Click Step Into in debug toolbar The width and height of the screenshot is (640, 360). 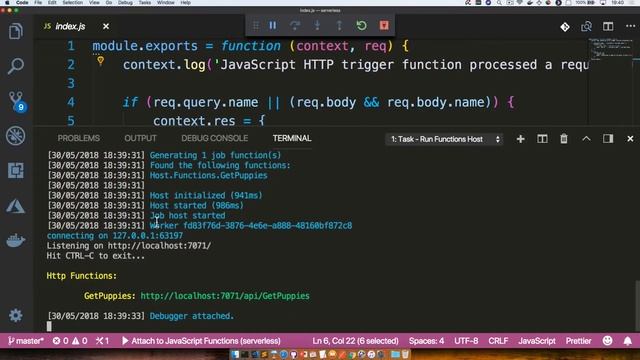pos(317,26)
